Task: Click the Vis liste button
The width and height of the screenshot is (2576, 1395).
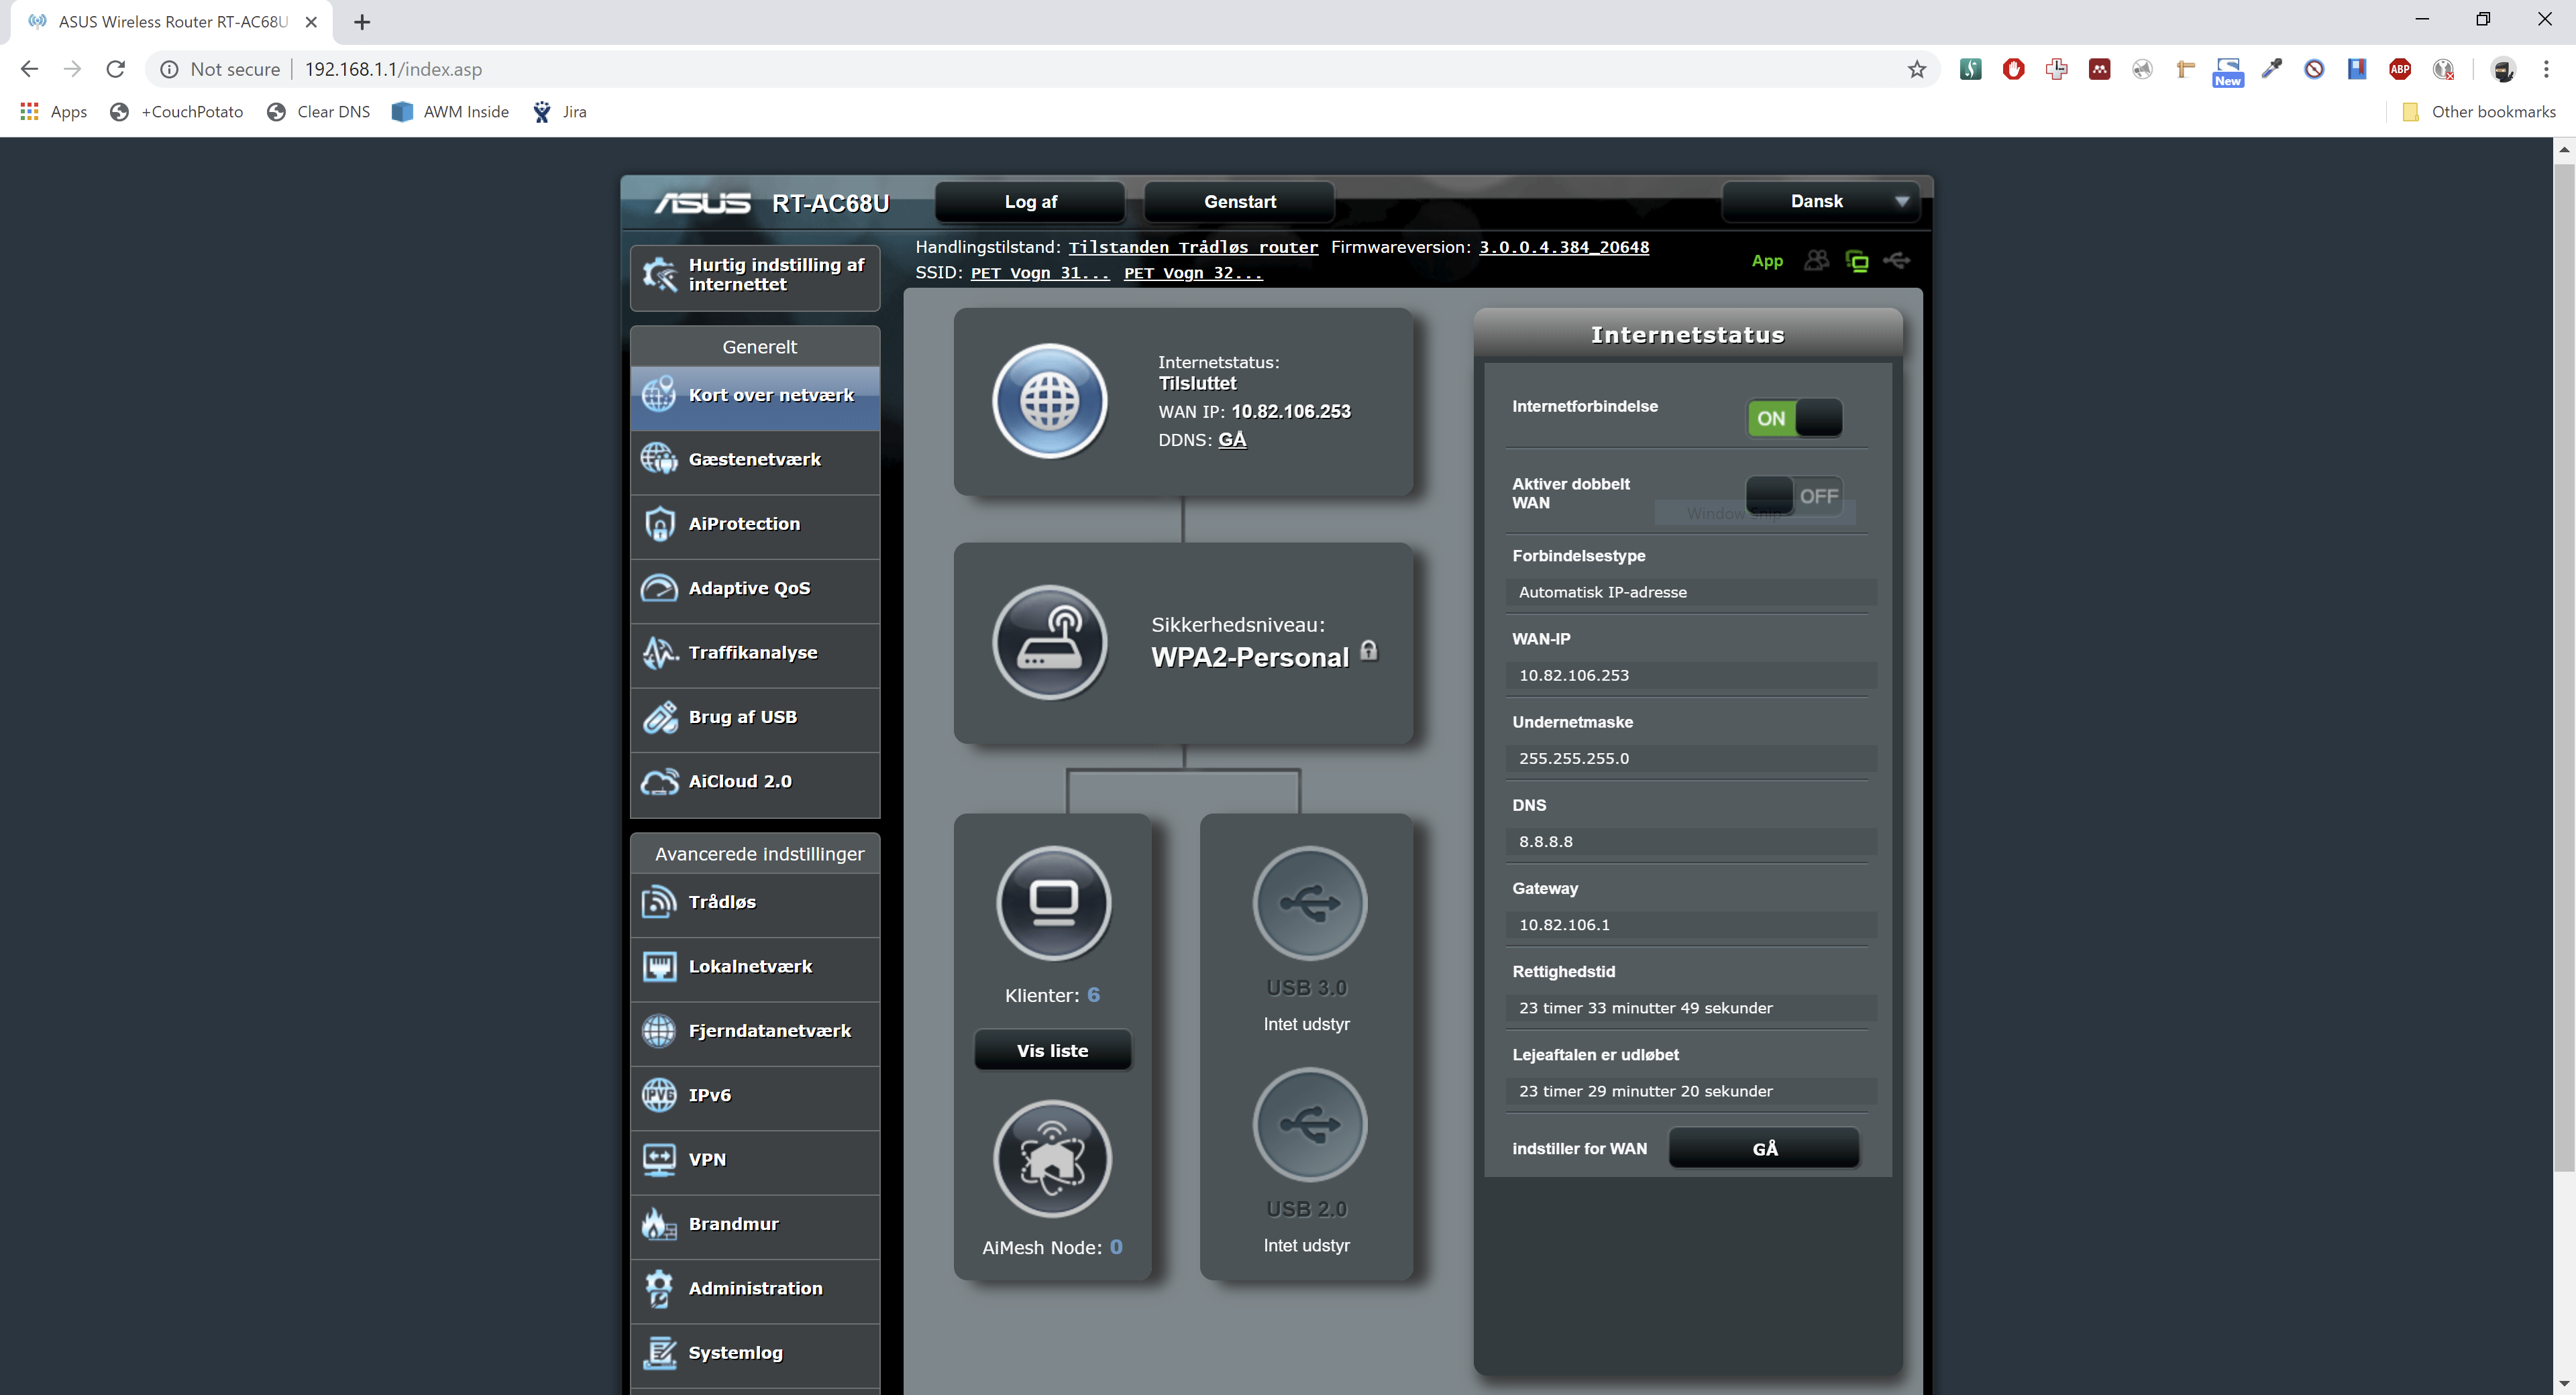Action: pyautogui.click(x=1052, y=1050)
